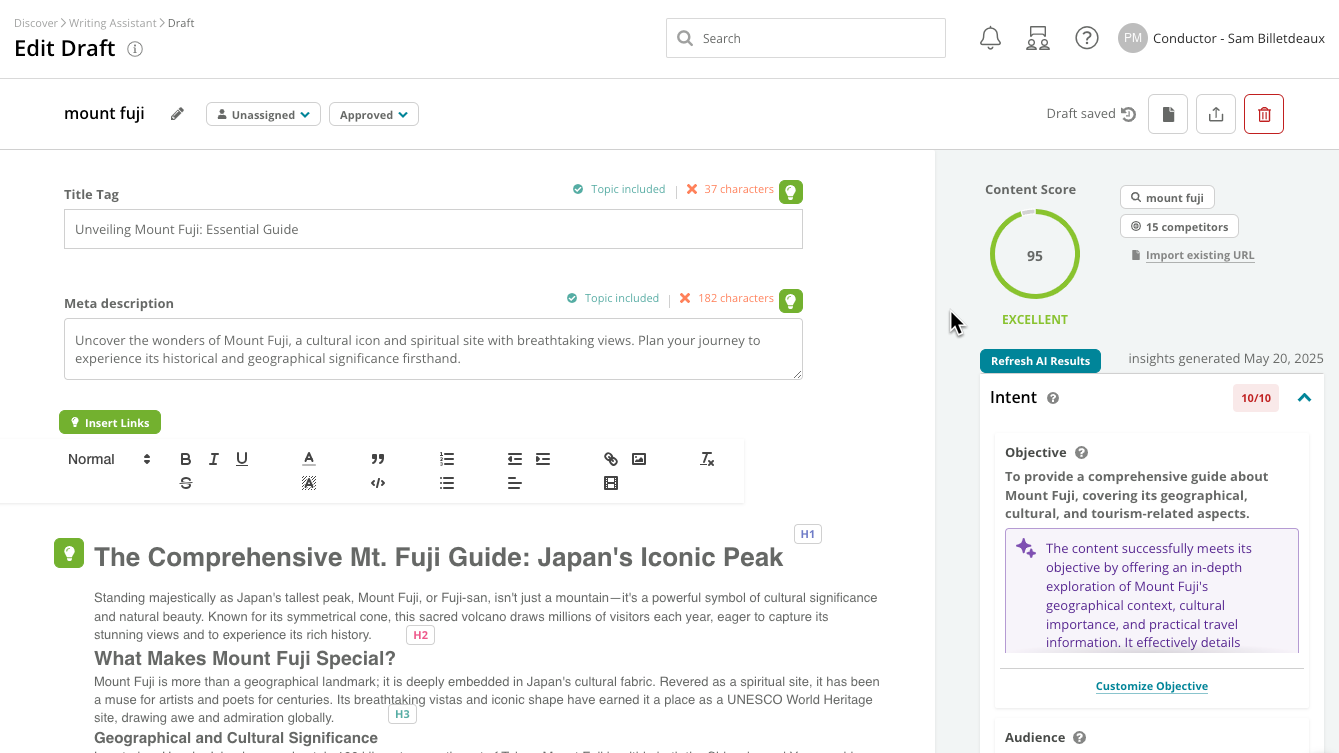Toggle italic formatting

[x=214, y=459]
